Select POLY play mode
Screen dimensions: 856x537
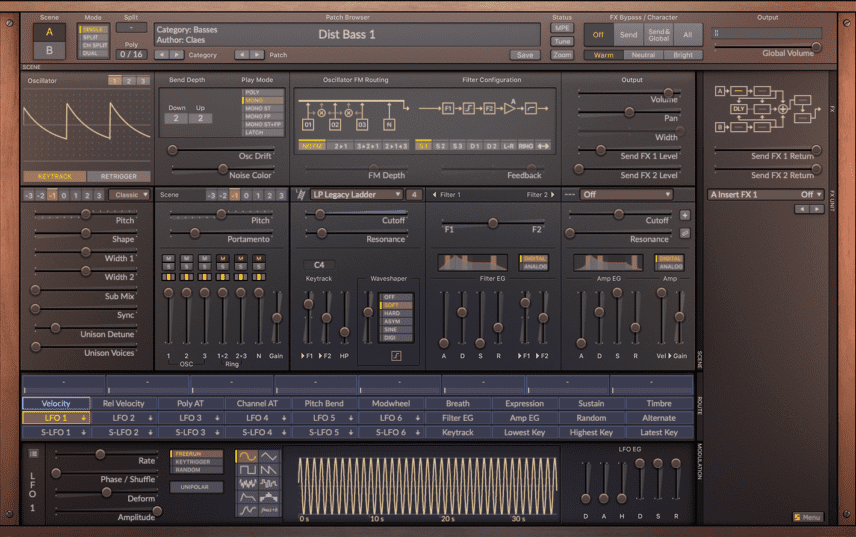coord(263,92)
